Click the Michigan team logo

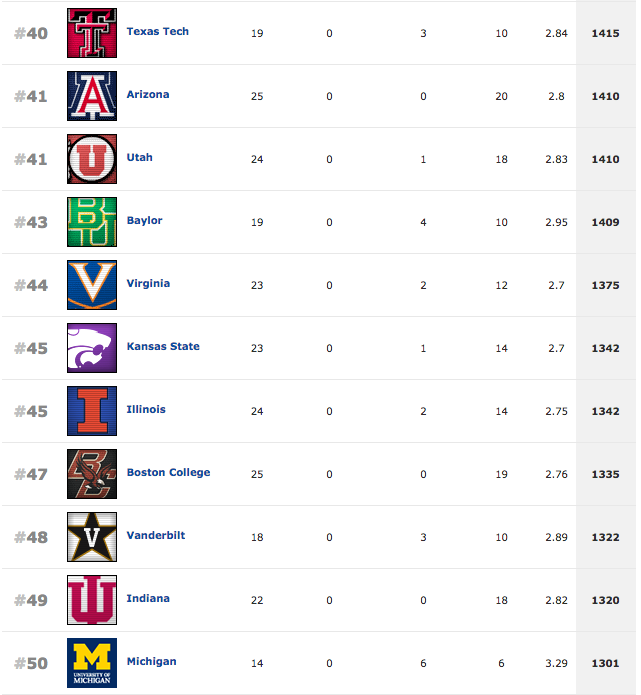pyautogui.click(x=92, y=663)
